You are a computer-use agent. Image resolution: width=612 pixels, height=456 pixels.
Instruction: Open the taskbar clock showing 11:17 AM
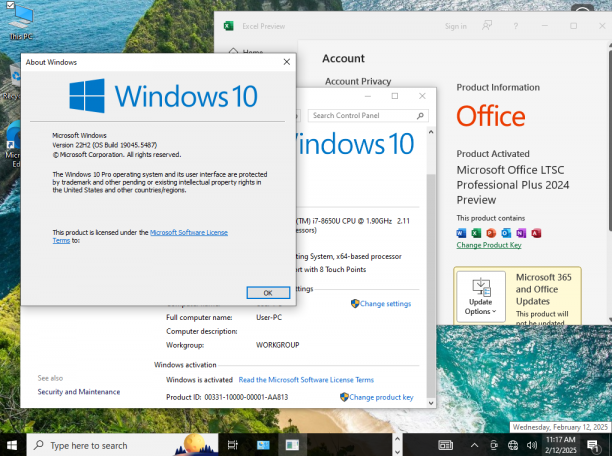point(560,445)
